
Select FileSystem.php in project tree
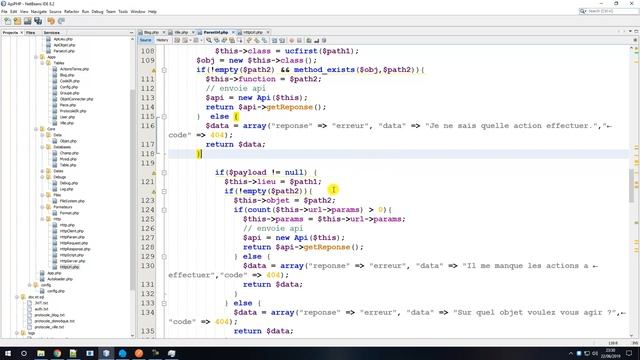(x=72, y=201)
